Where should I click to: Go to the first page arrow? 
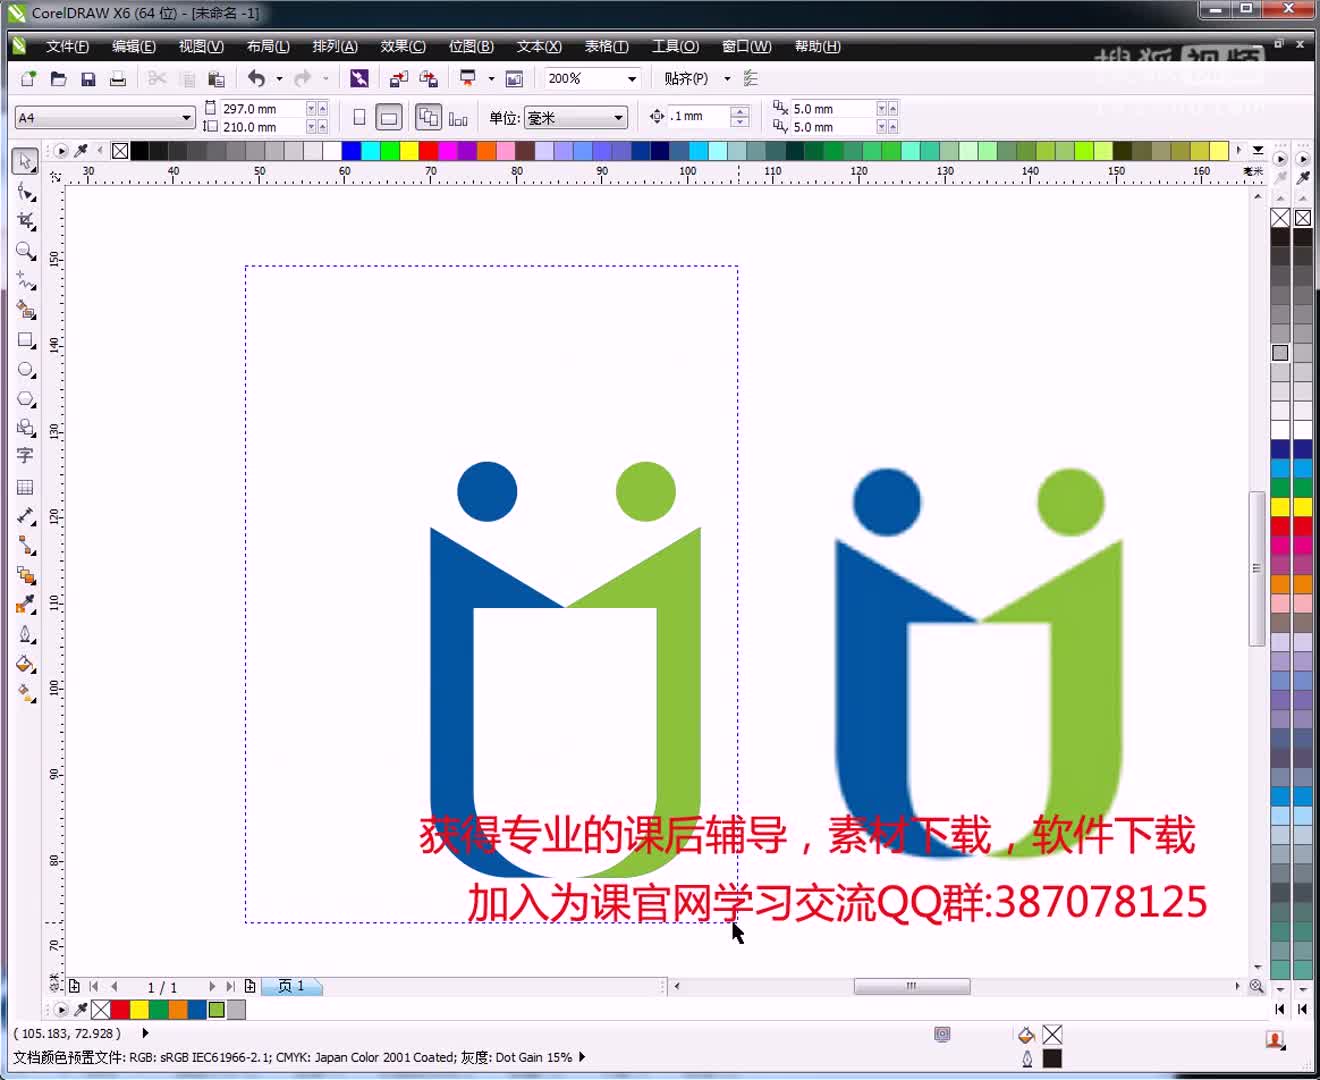coord(94,987)
